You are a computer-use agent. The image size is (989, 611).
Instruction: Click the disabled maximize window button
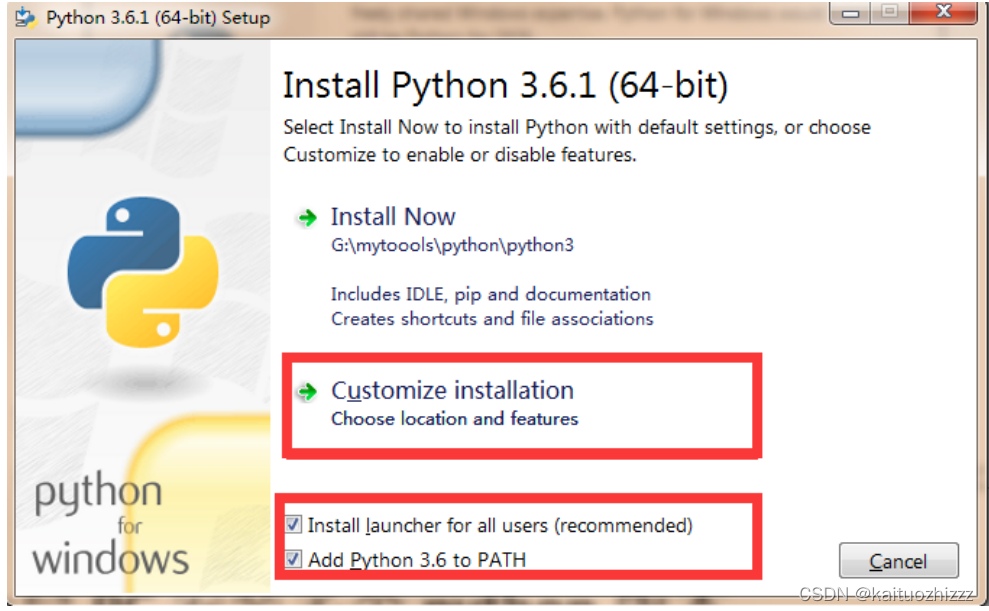[890, 12]
